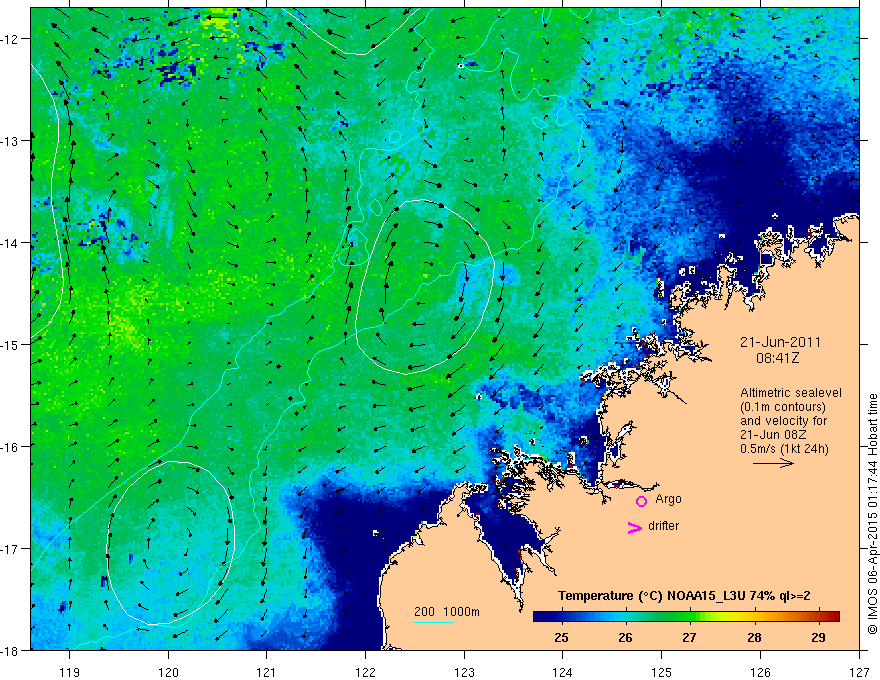Click the time text 08:41Z
The height and width of the screenshot is (680, 880).
point(777,358)
